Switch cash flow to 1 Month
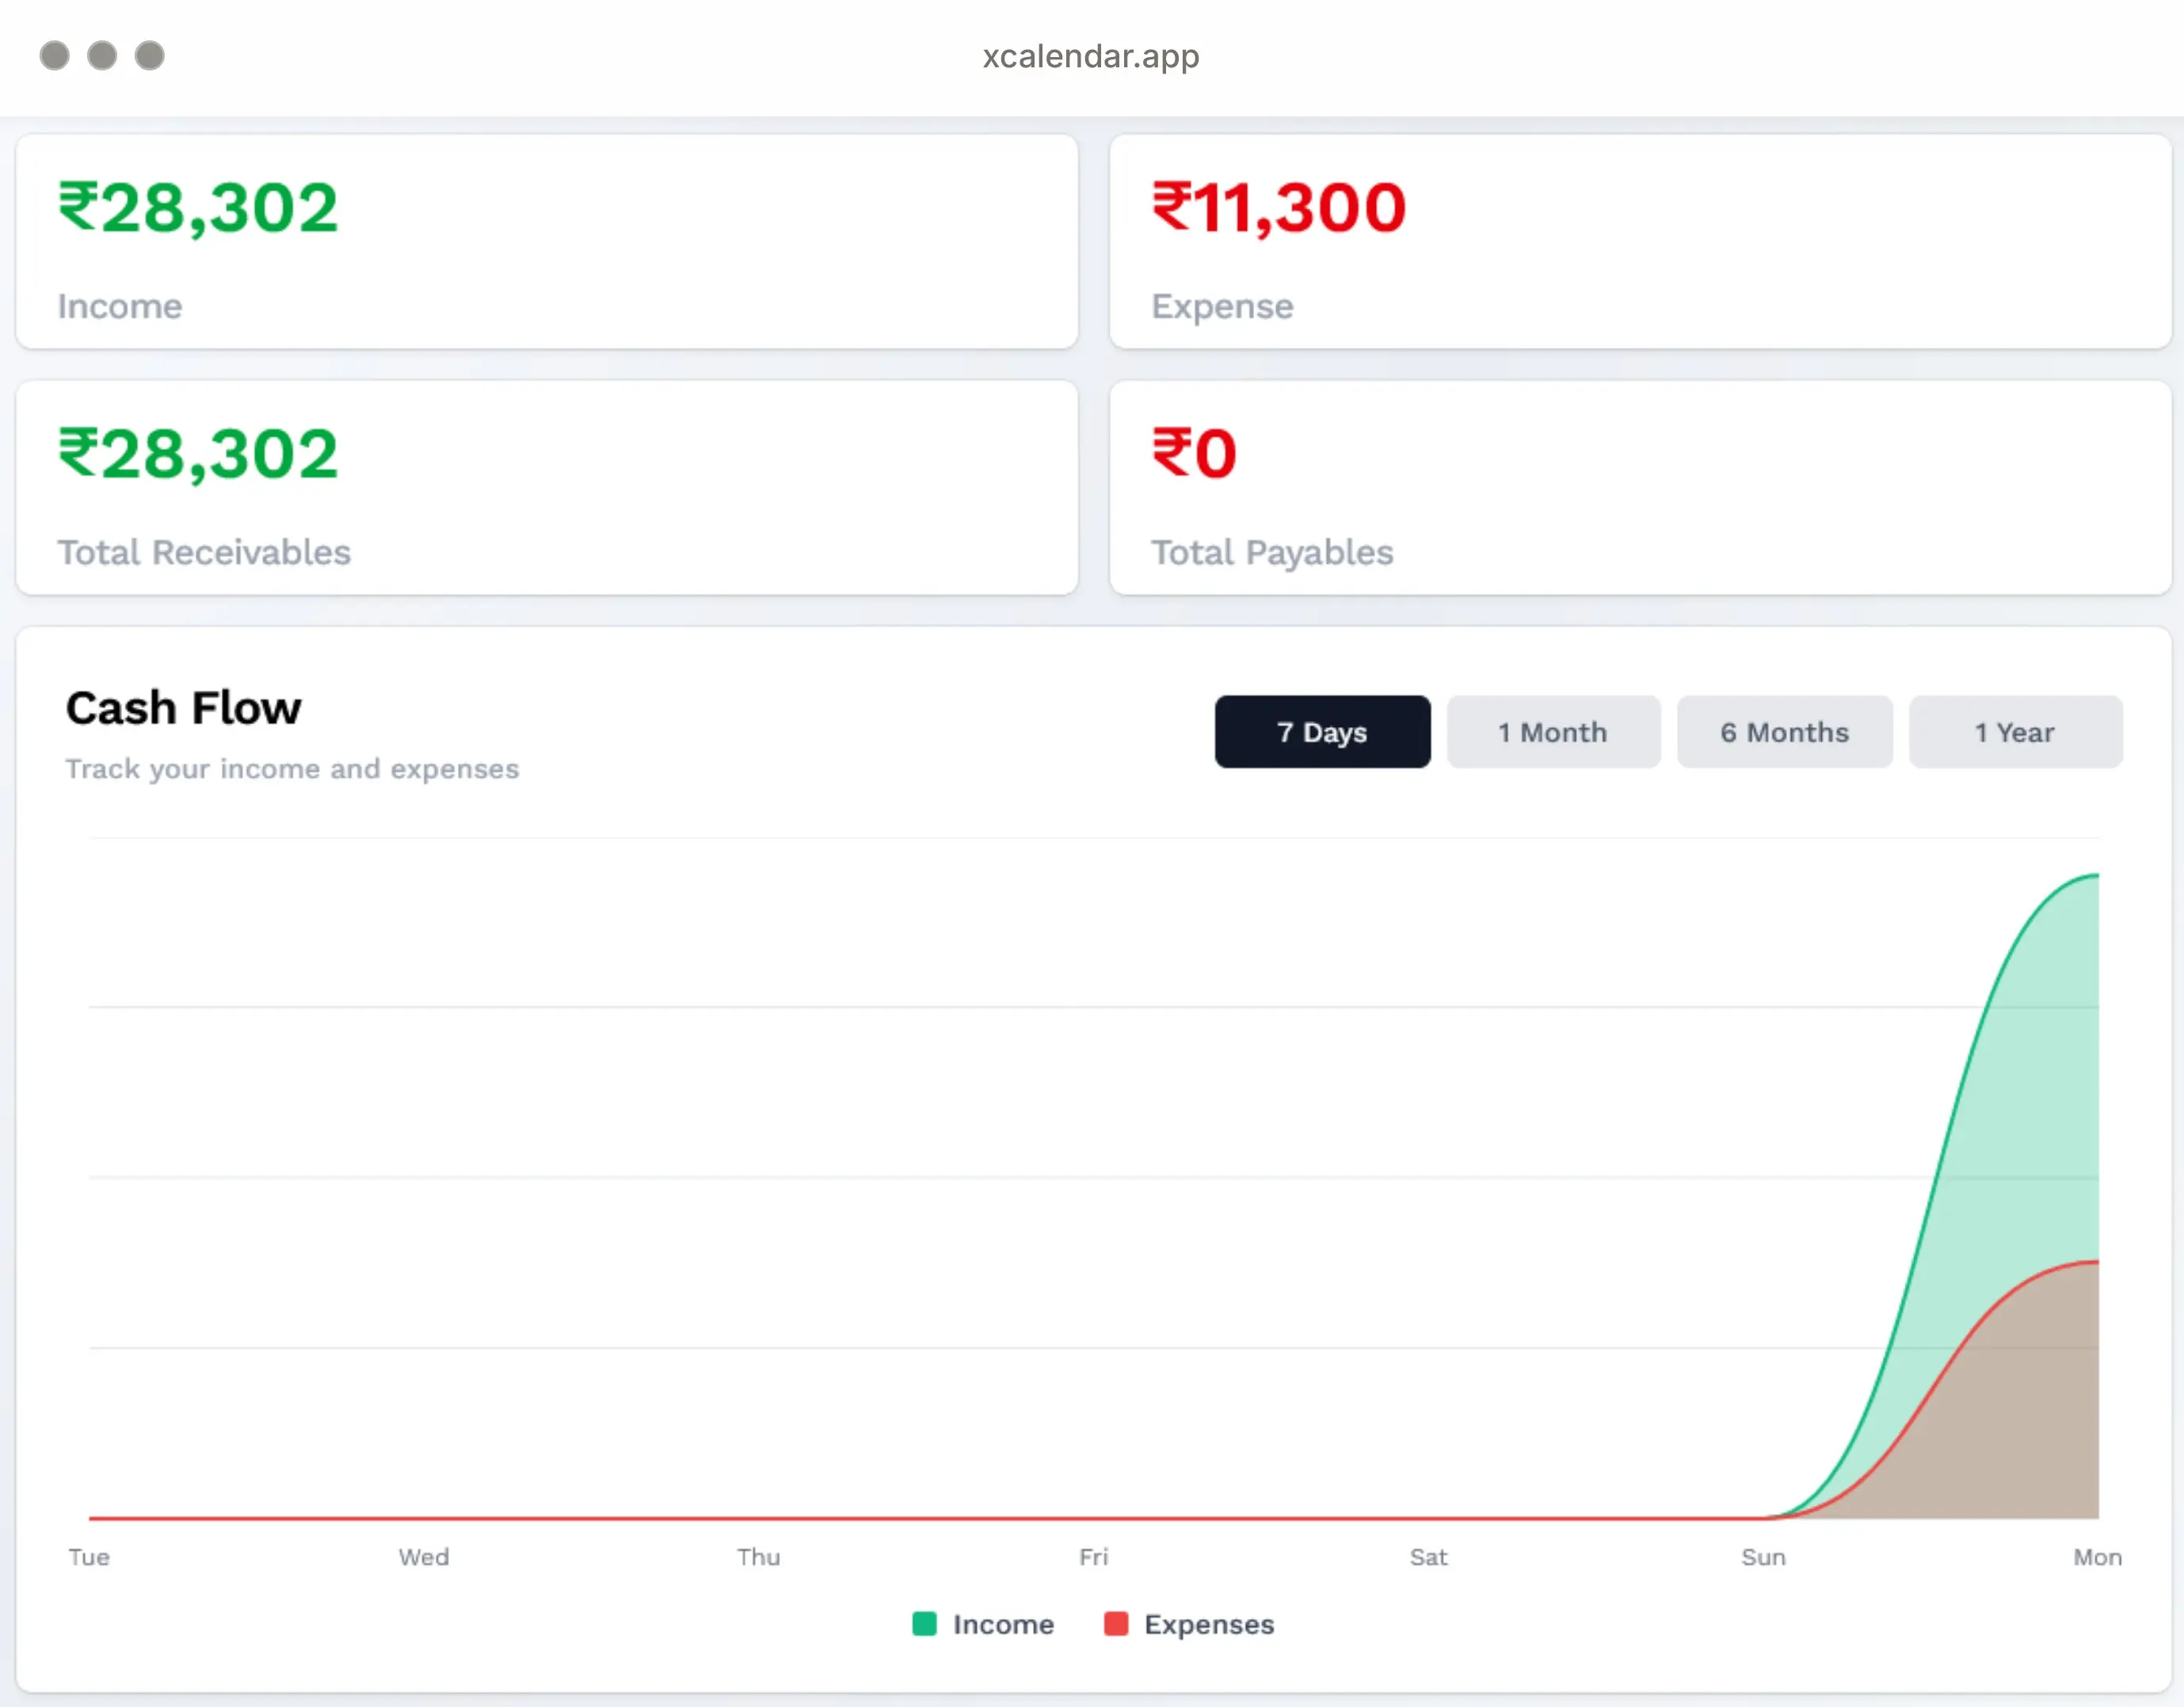Viewport: 2184px width, 1707px height. [1553, 732]
